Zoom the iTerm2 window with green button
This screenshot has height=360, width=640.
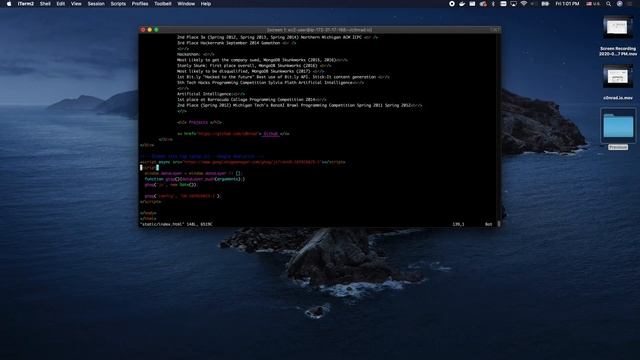pos(156,30)
